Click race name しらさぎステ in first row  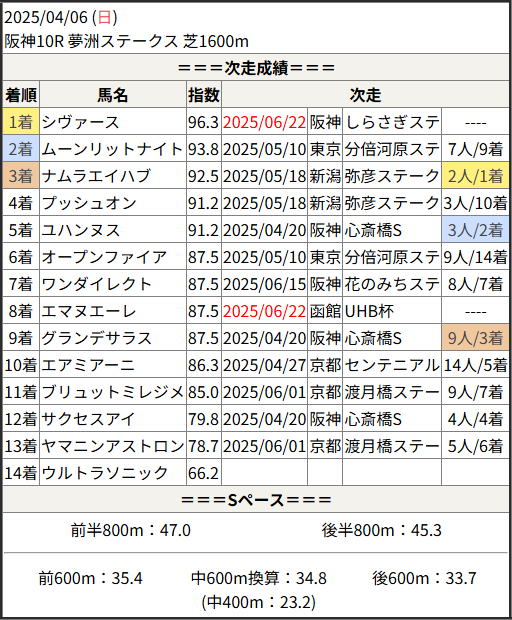click(392, 122)
